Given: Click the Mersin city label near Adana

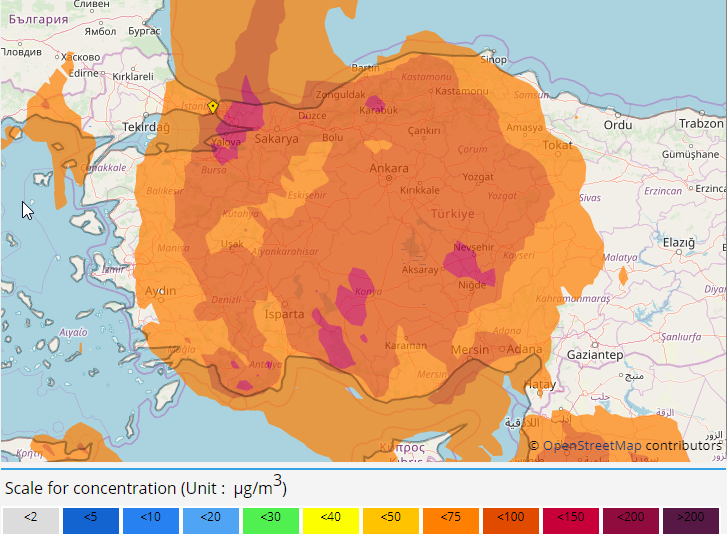Looking at the screenshot, I should pos(470,350).
